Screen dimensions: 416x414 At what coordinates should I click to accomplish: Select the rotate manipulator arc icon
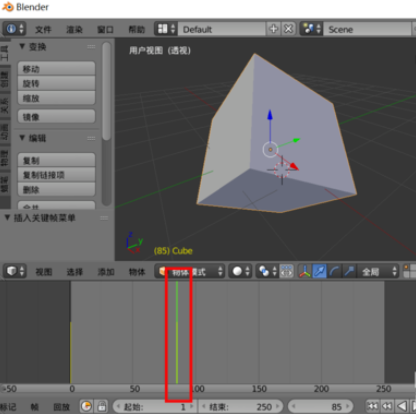(334, 271)
